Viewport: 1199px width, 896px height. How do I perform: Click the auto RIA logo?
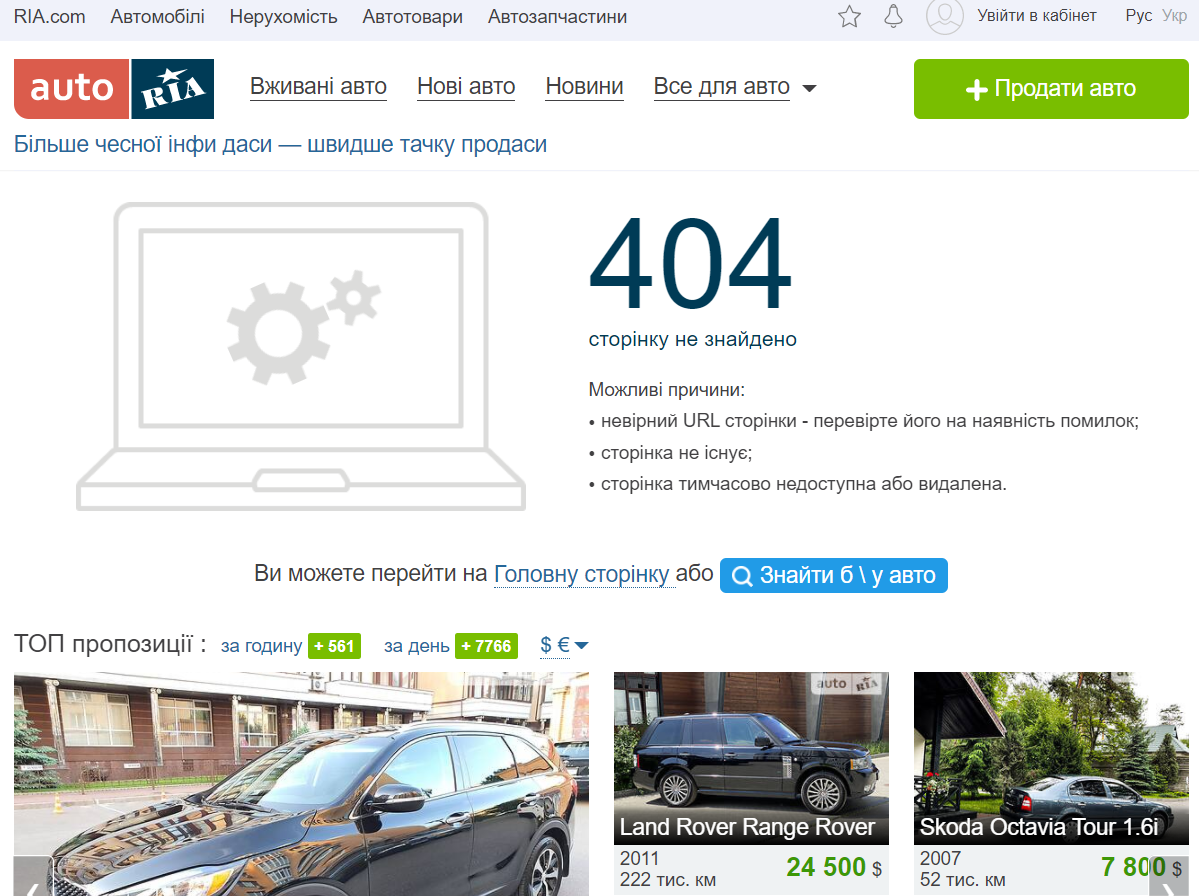tap(114, 89)
